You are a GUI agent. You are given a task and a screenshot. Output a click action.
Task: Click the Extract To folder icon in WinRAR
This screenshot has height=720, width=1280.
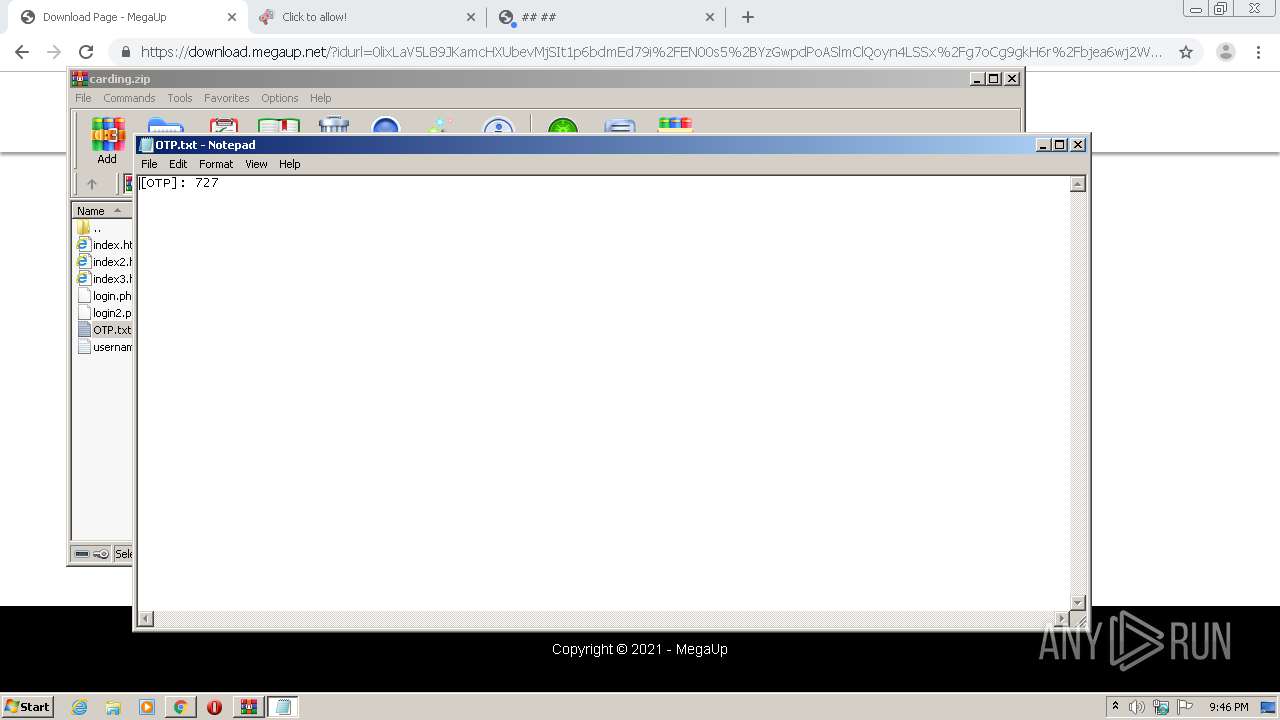coord(165,126)
